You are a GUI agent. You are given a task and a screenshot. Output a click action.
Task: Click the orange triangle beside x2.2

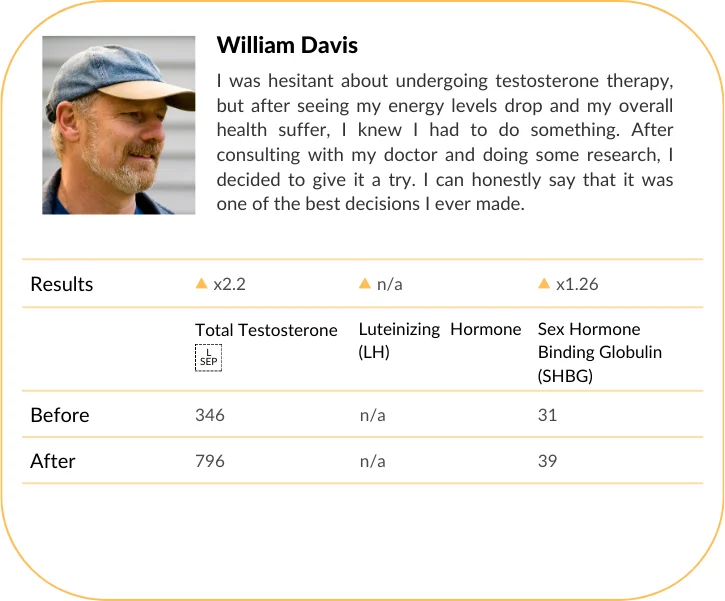(x=202, y=284)
